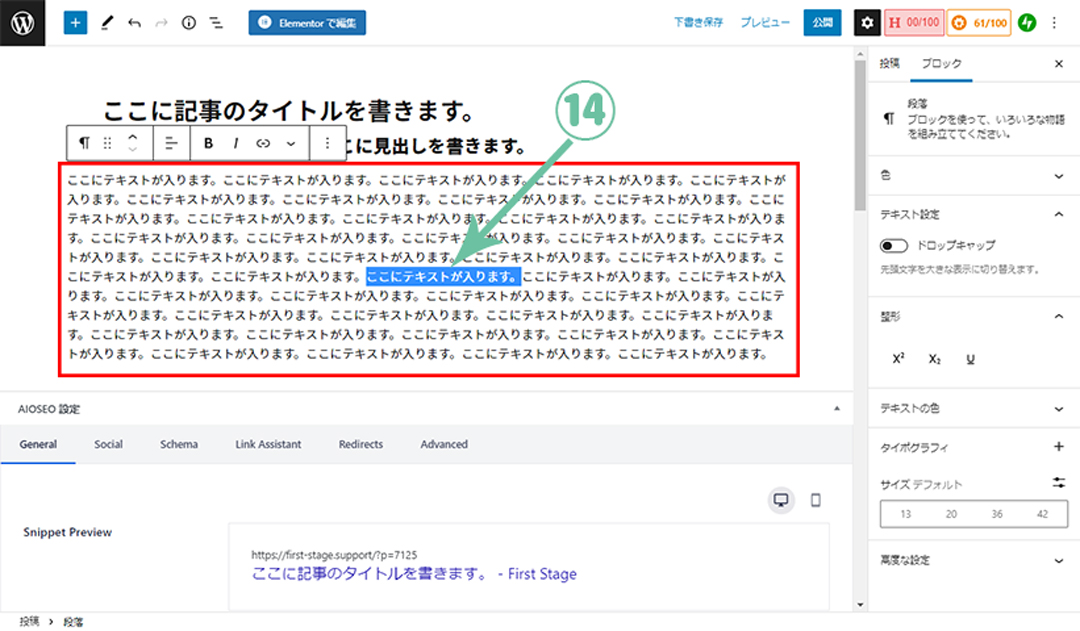The height and width of the screenshot is (631, 1080).
Task: Select font size 20 preset
Action: pyautogui.click(x=951, y=514)
